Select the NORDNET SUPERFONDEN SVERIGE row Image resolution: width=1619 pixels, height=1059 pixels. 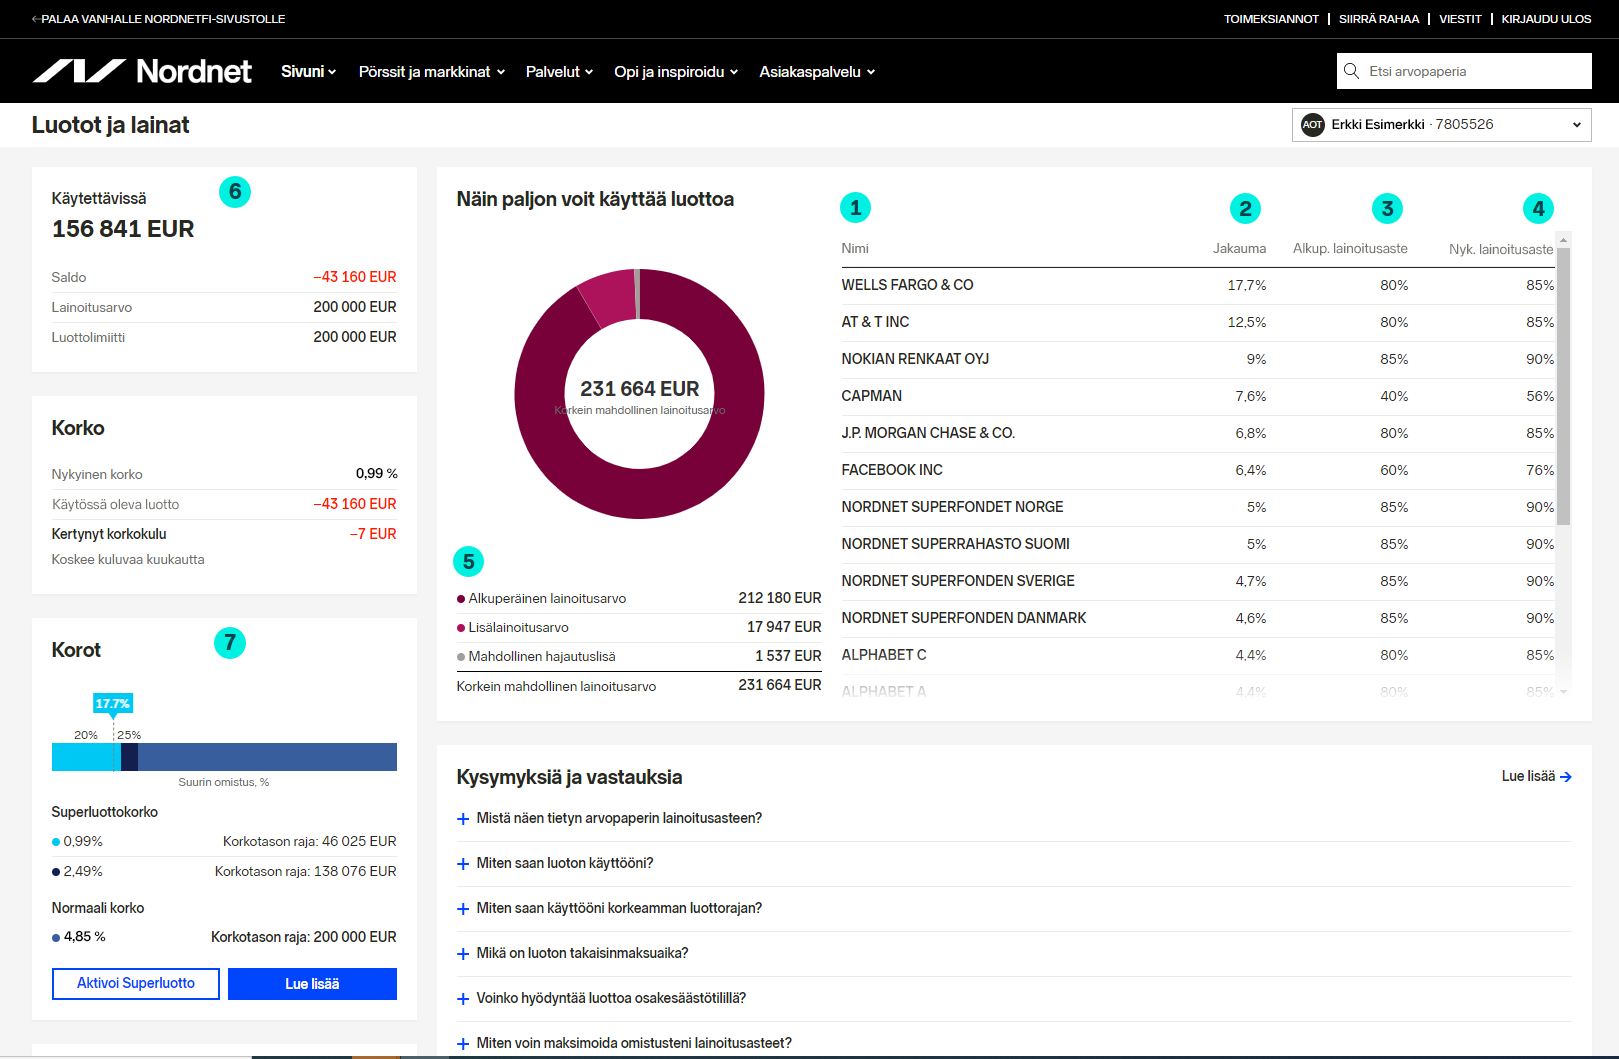pos(1198,582)
